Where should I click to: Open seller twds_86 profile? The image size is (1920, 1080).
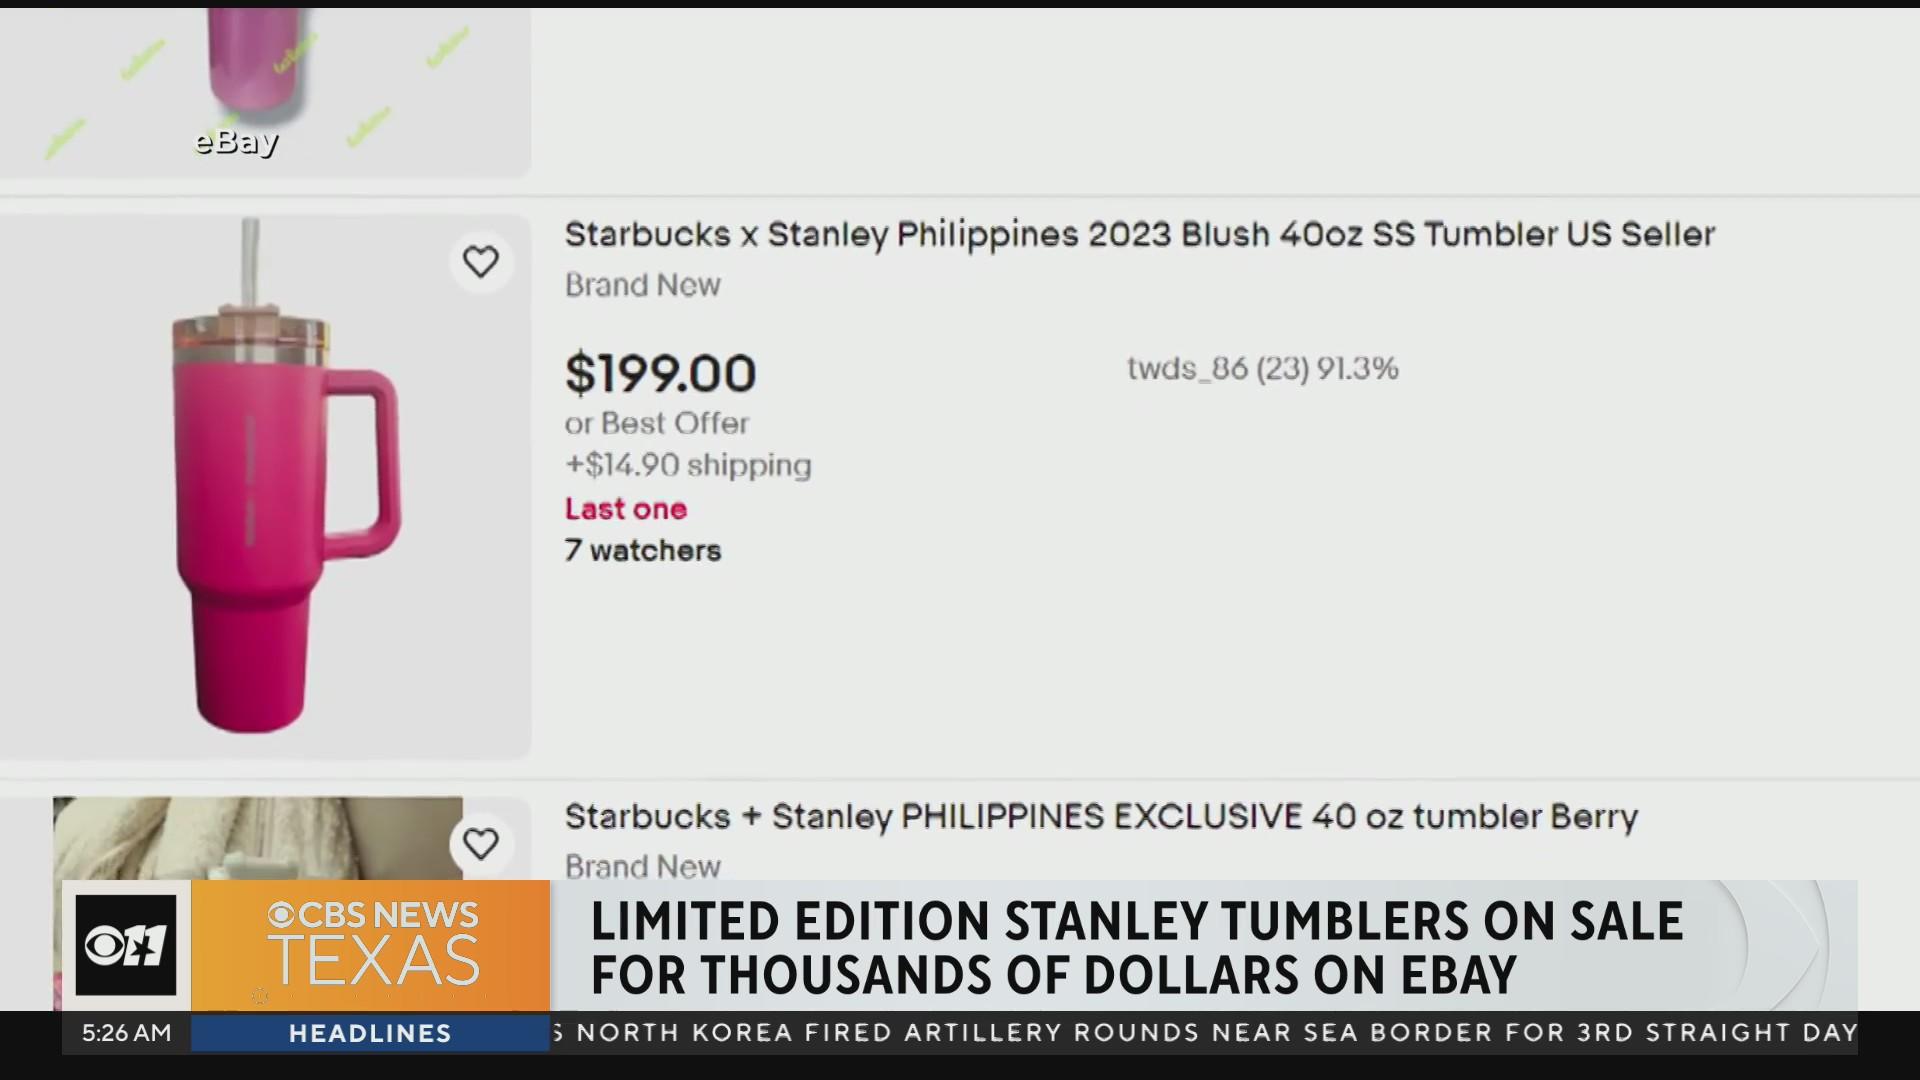pyautogui.click(x=1262, y=369)
